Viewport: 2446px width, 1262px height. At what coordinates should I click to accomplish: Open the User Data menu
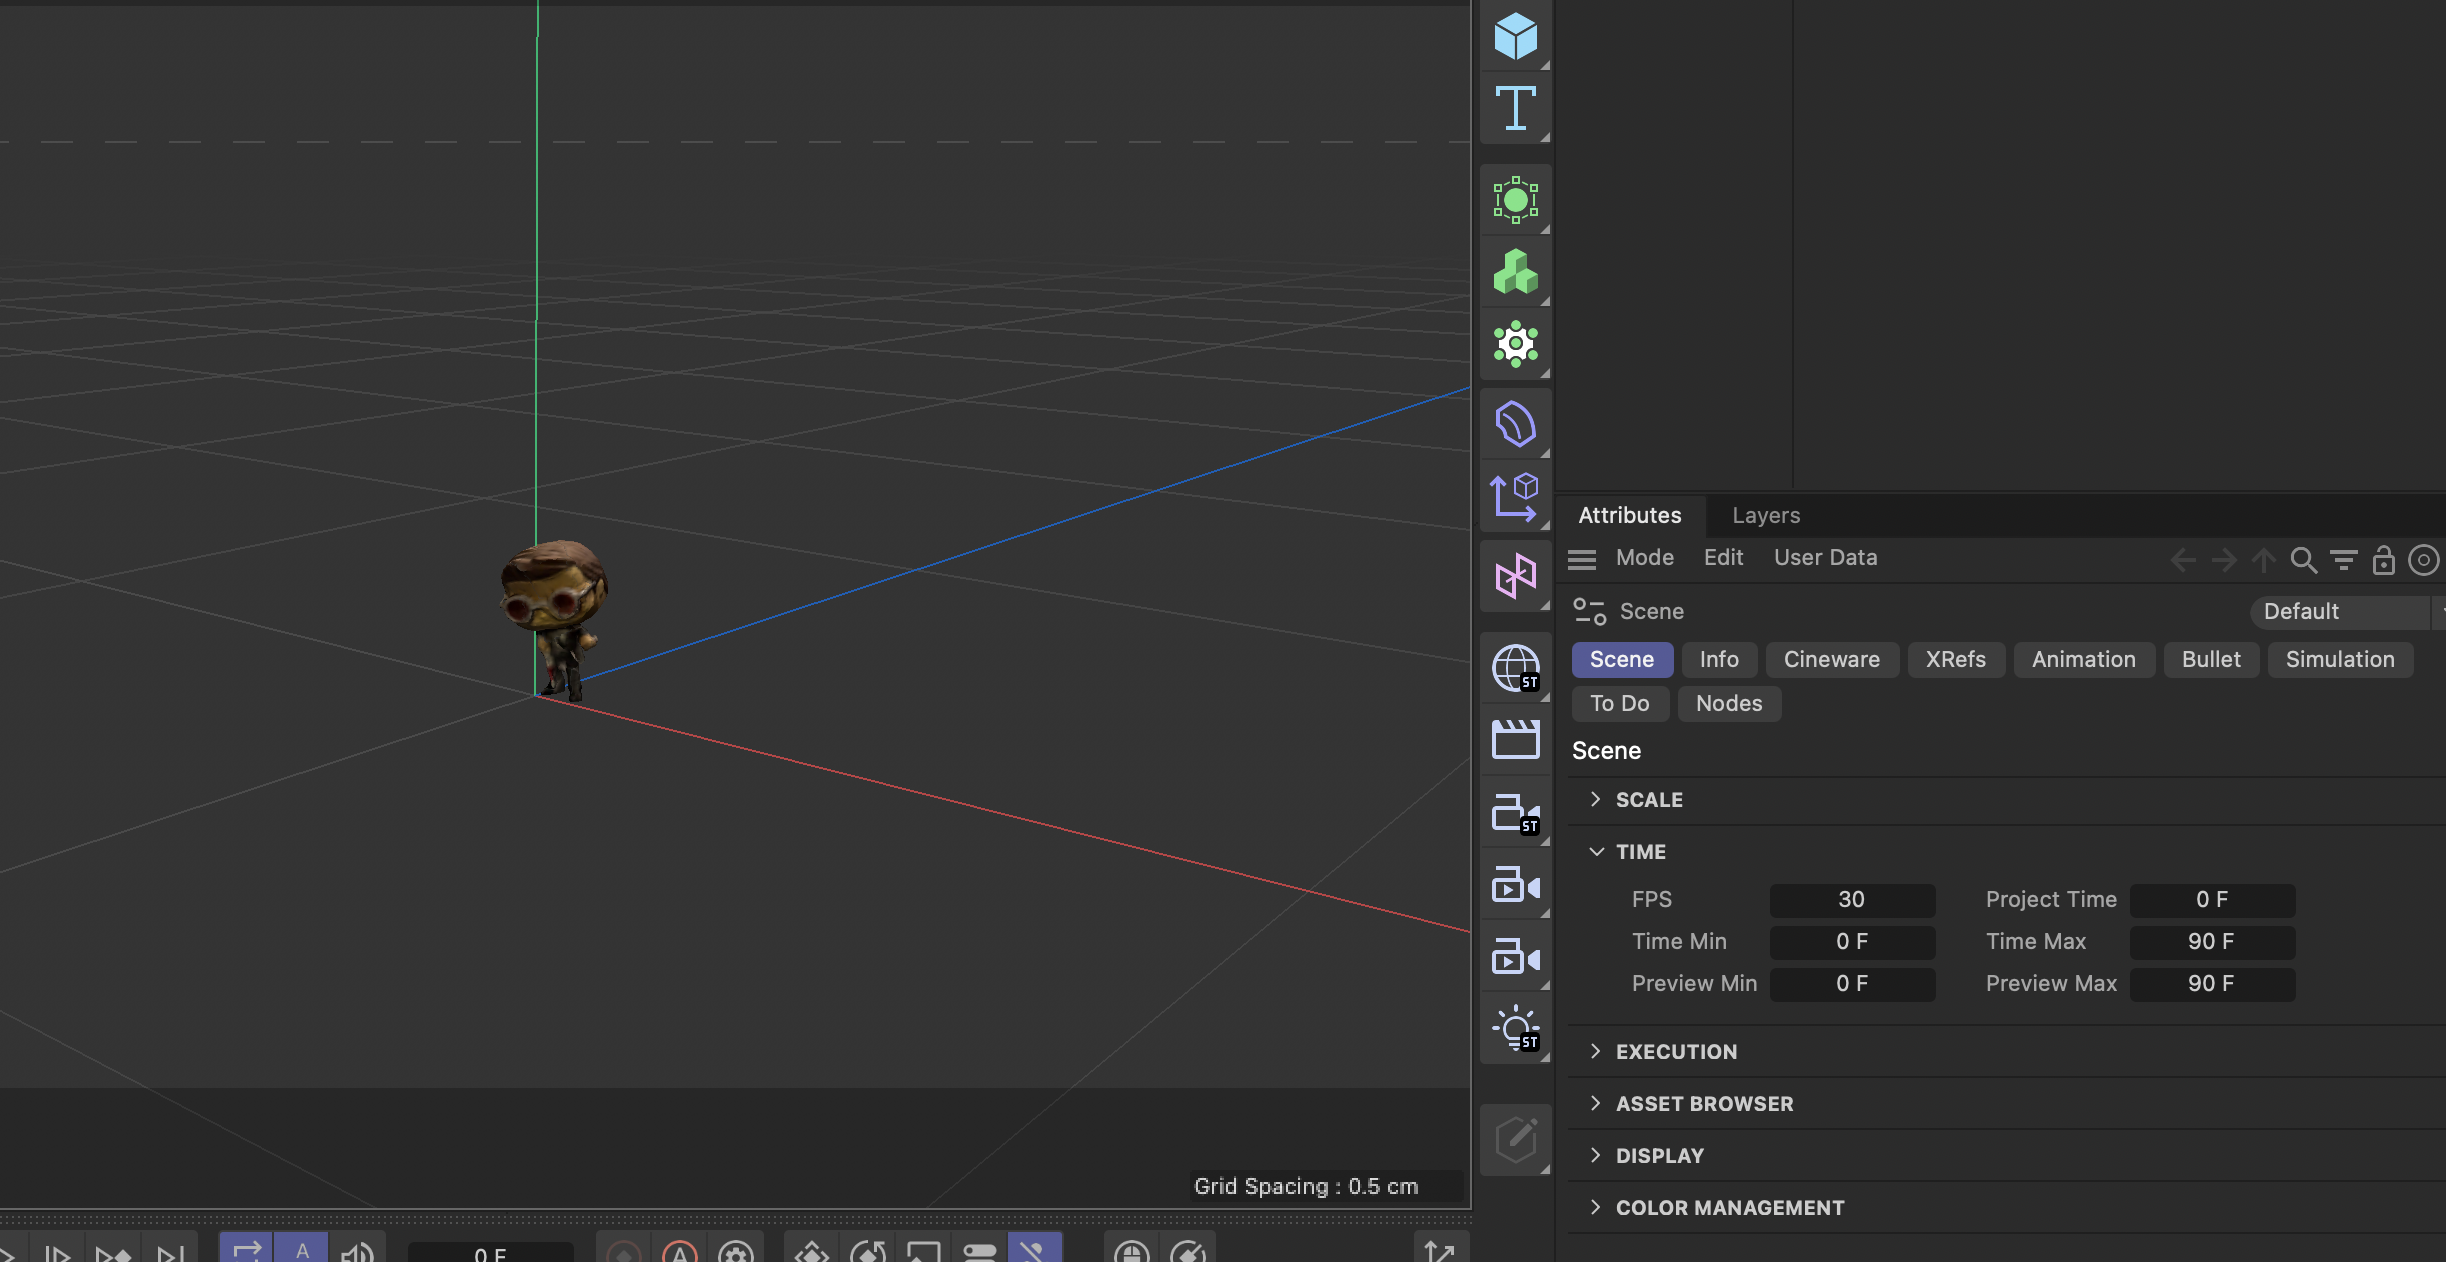1824,557
